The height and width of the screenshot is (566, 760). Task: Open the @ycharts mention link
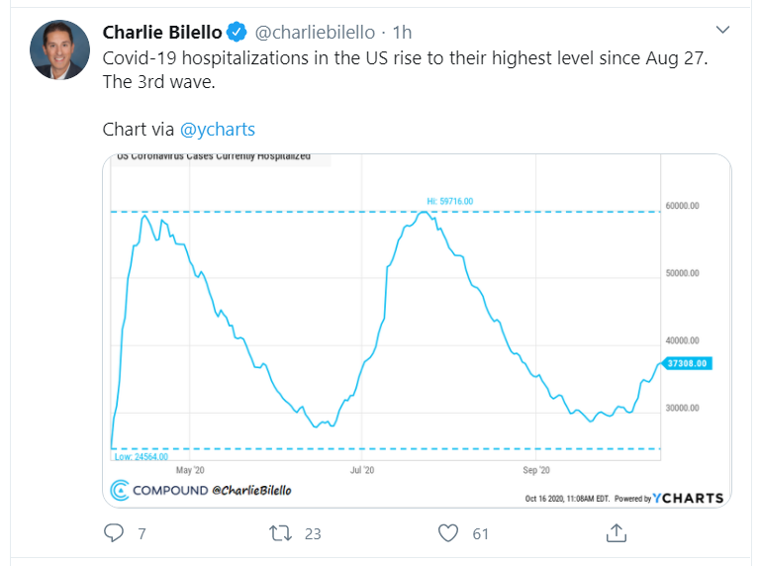[218, 129]
